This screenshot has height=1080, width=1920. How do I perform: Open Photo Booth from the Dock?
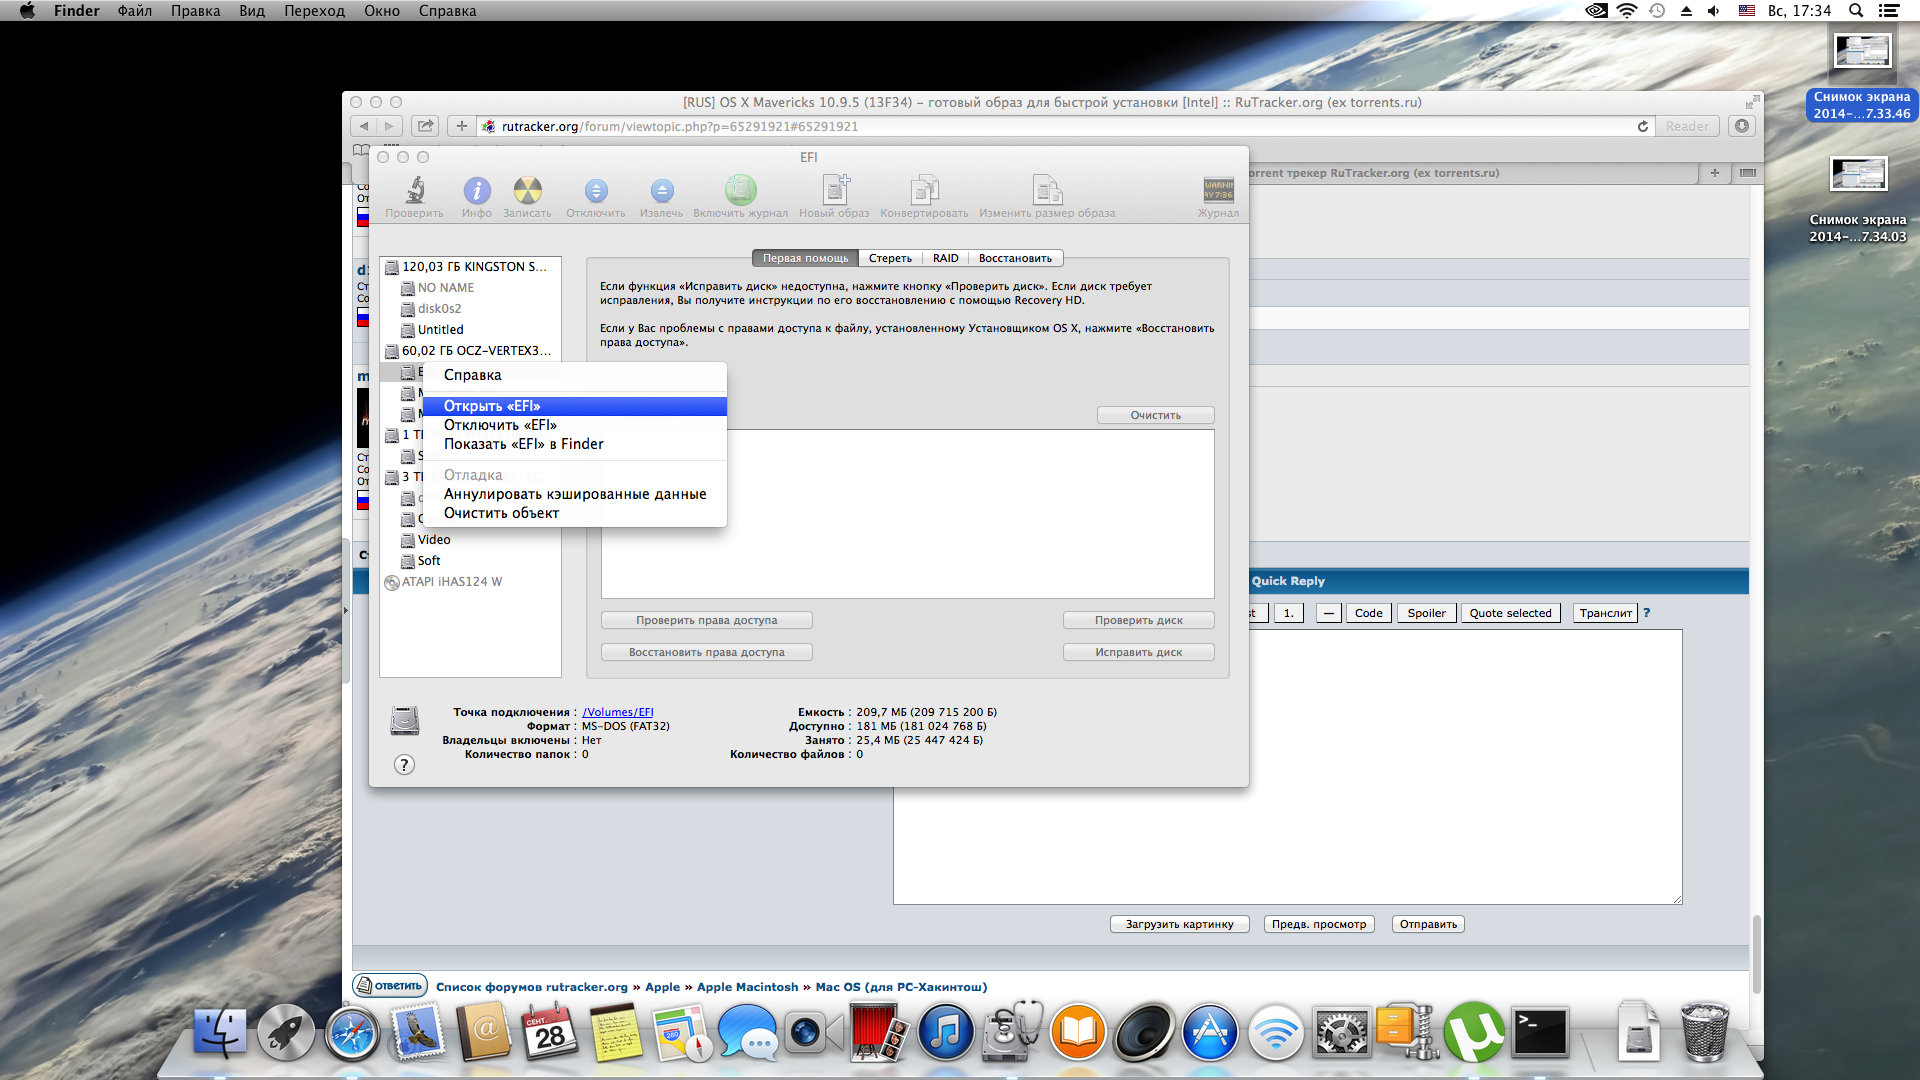click(880, 1032)
